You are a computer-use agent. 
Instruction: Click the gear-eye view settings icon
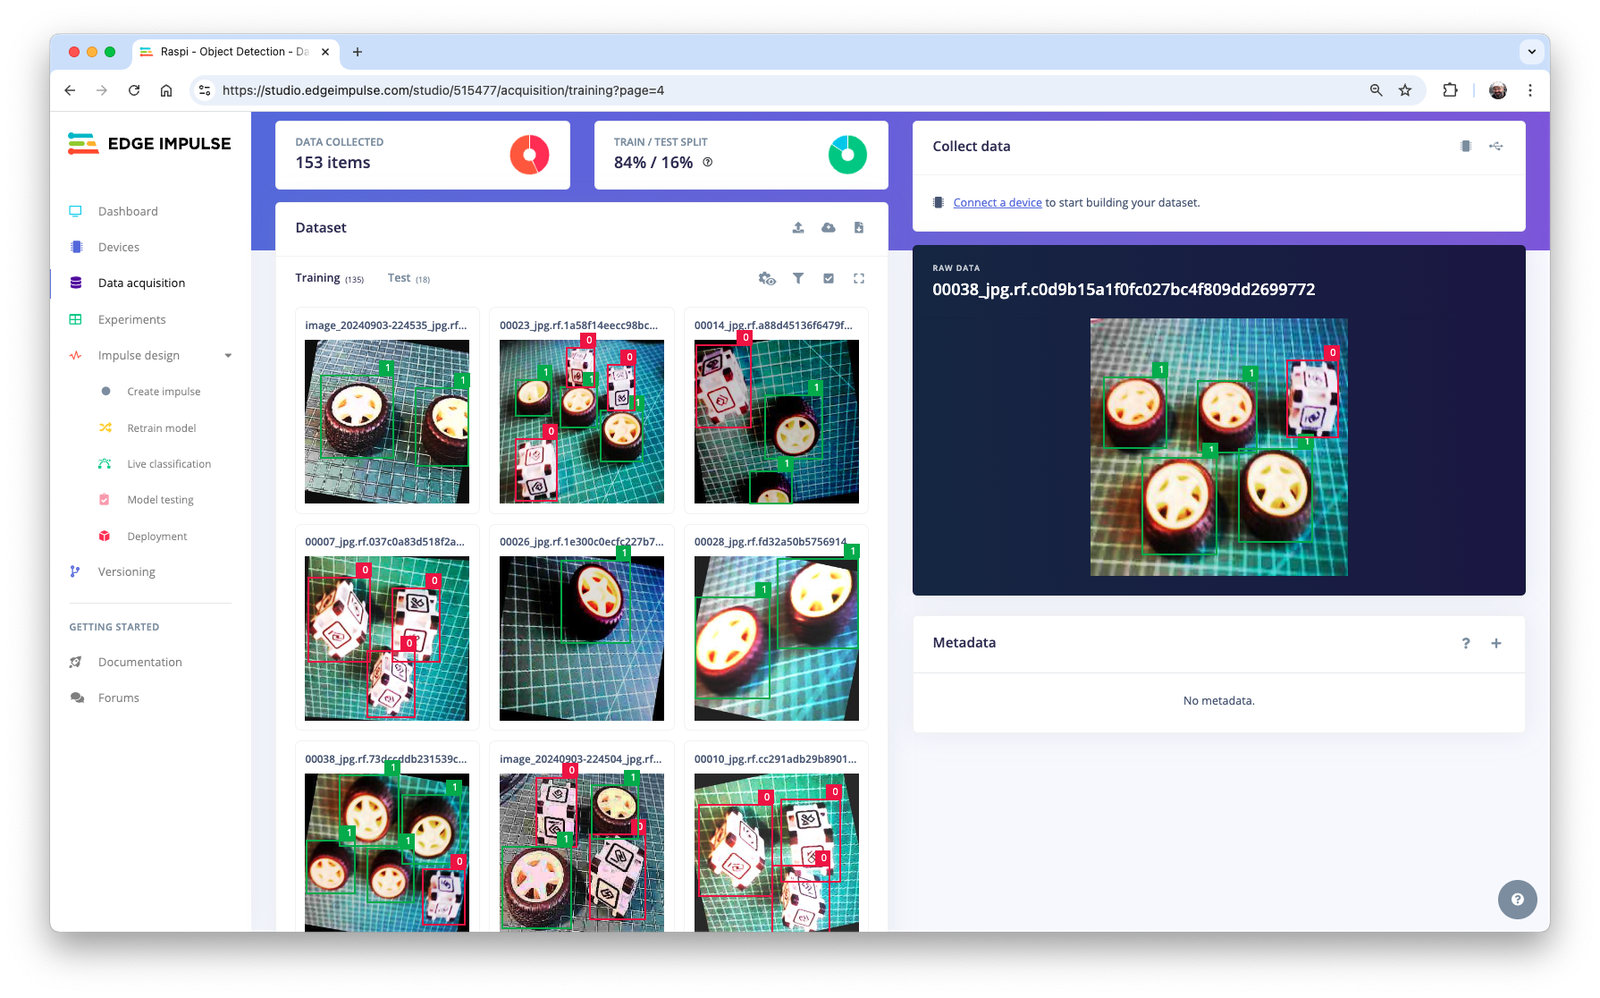[767, 279]
